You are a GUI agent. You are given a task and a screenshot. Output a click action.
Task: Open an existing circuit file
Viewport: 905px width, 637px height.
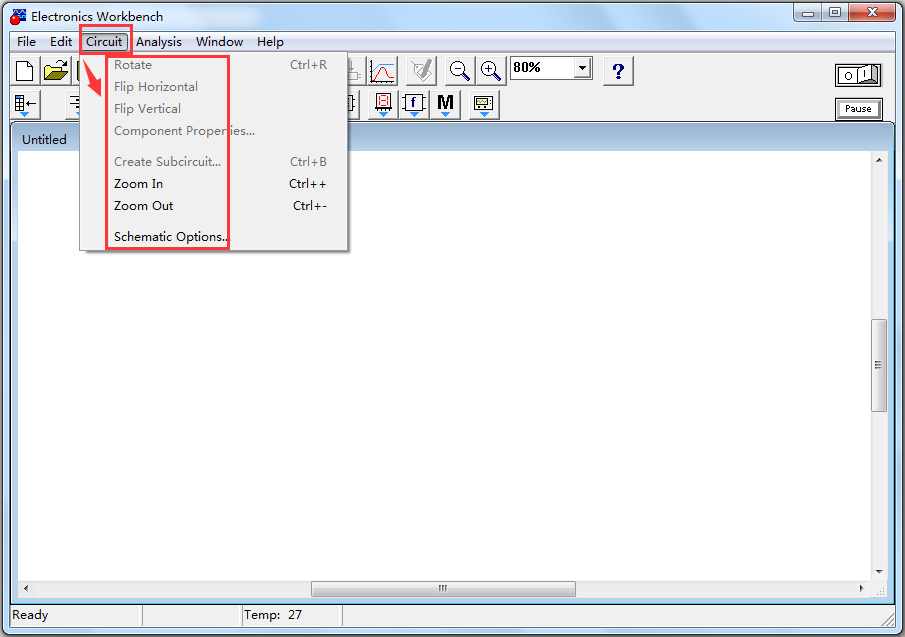(56, 71)
